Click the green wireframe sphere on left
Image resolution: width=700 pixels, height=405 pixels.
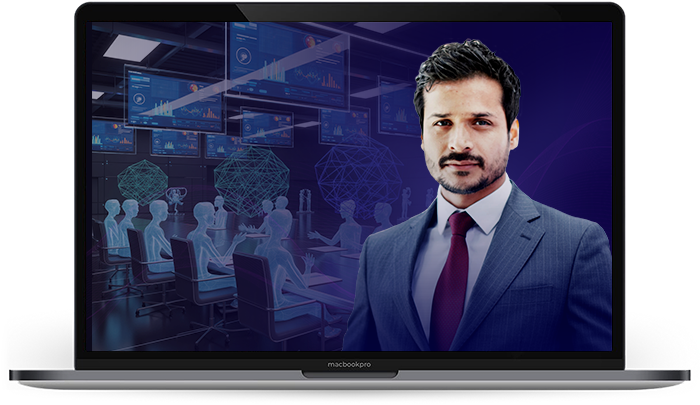click(x=143, y=181)
